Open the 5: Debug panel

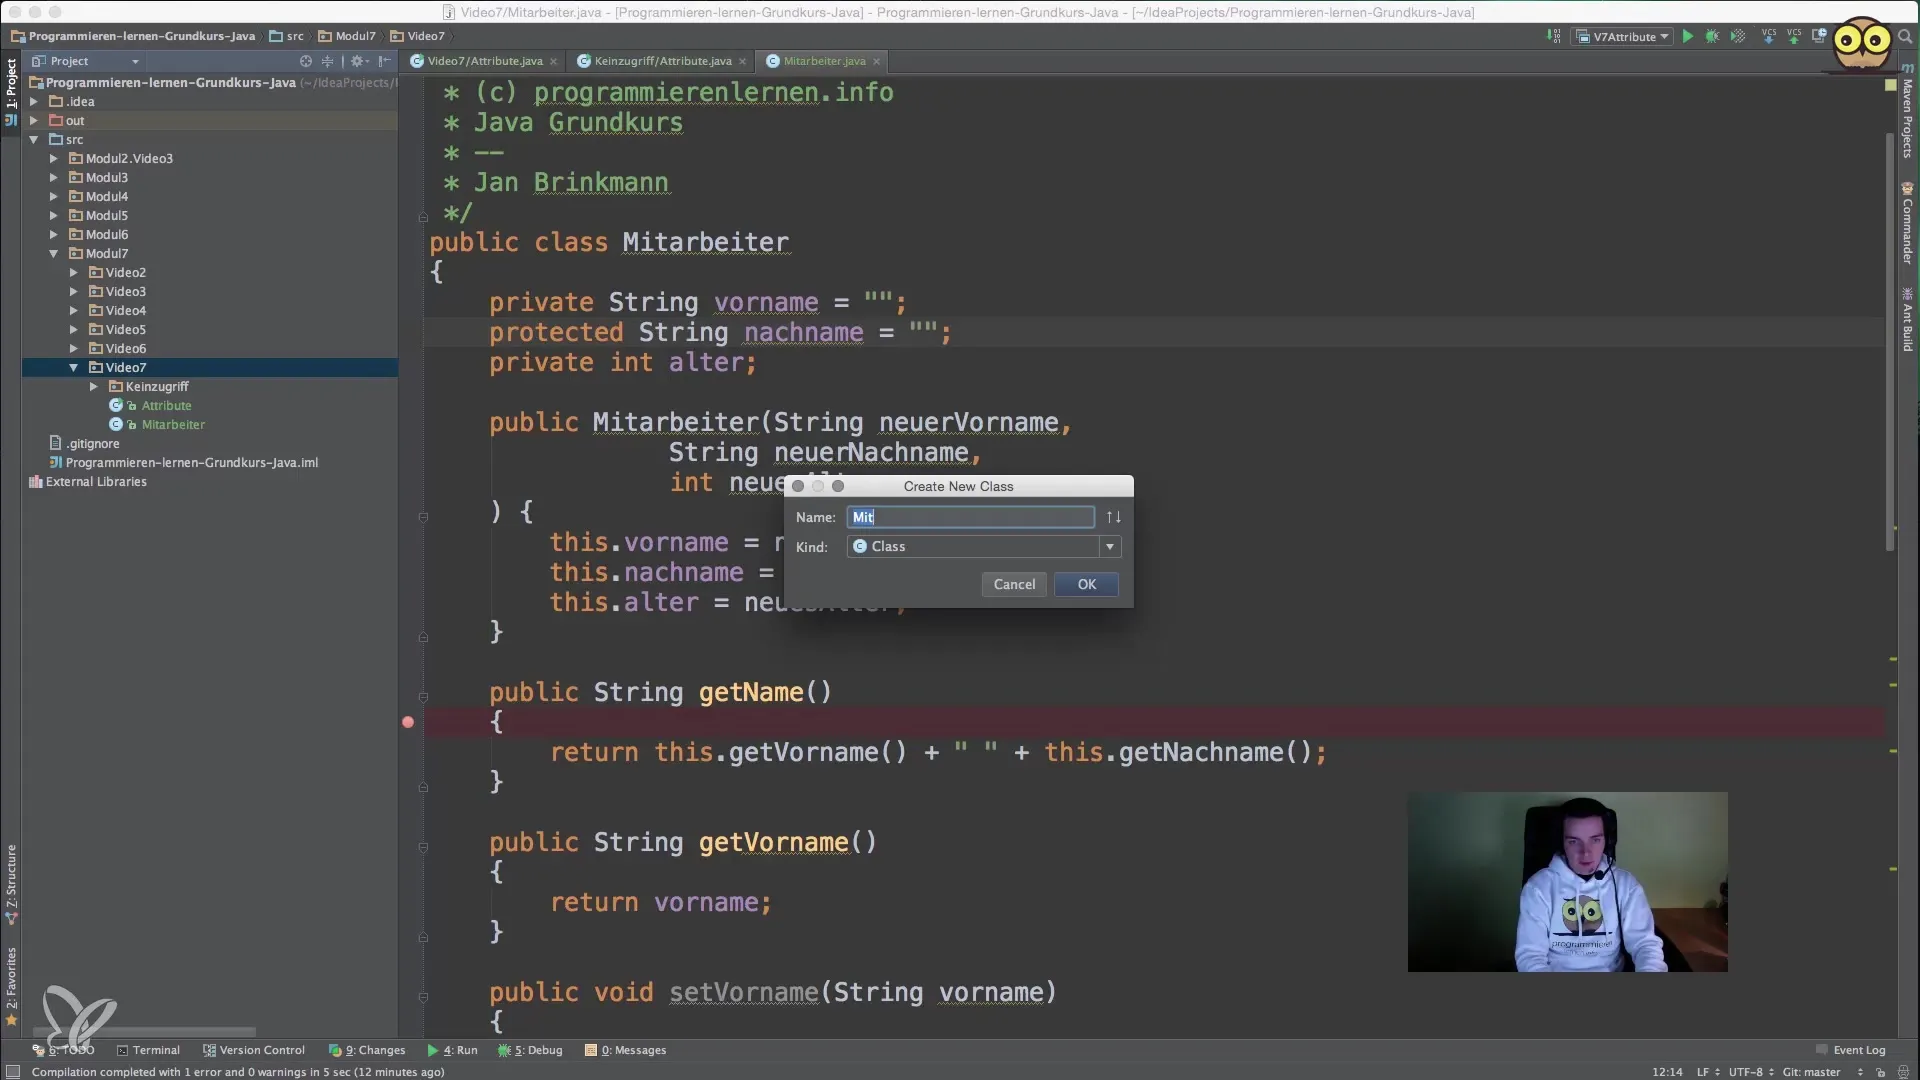tap(531, 1050)
